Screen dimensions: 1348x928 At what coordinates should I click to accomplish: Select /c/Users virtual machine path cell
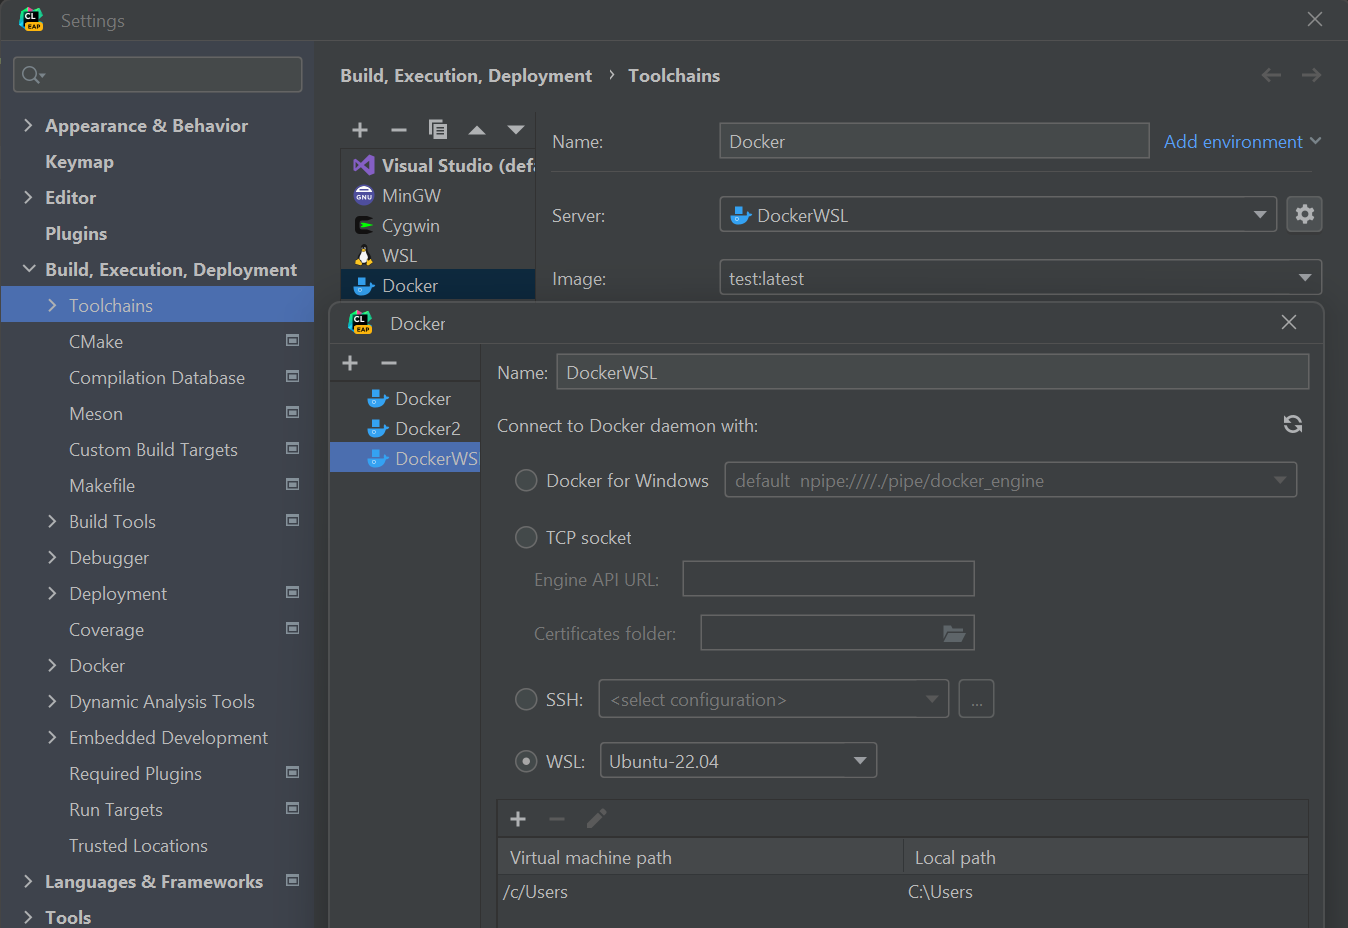pos(700,892)
